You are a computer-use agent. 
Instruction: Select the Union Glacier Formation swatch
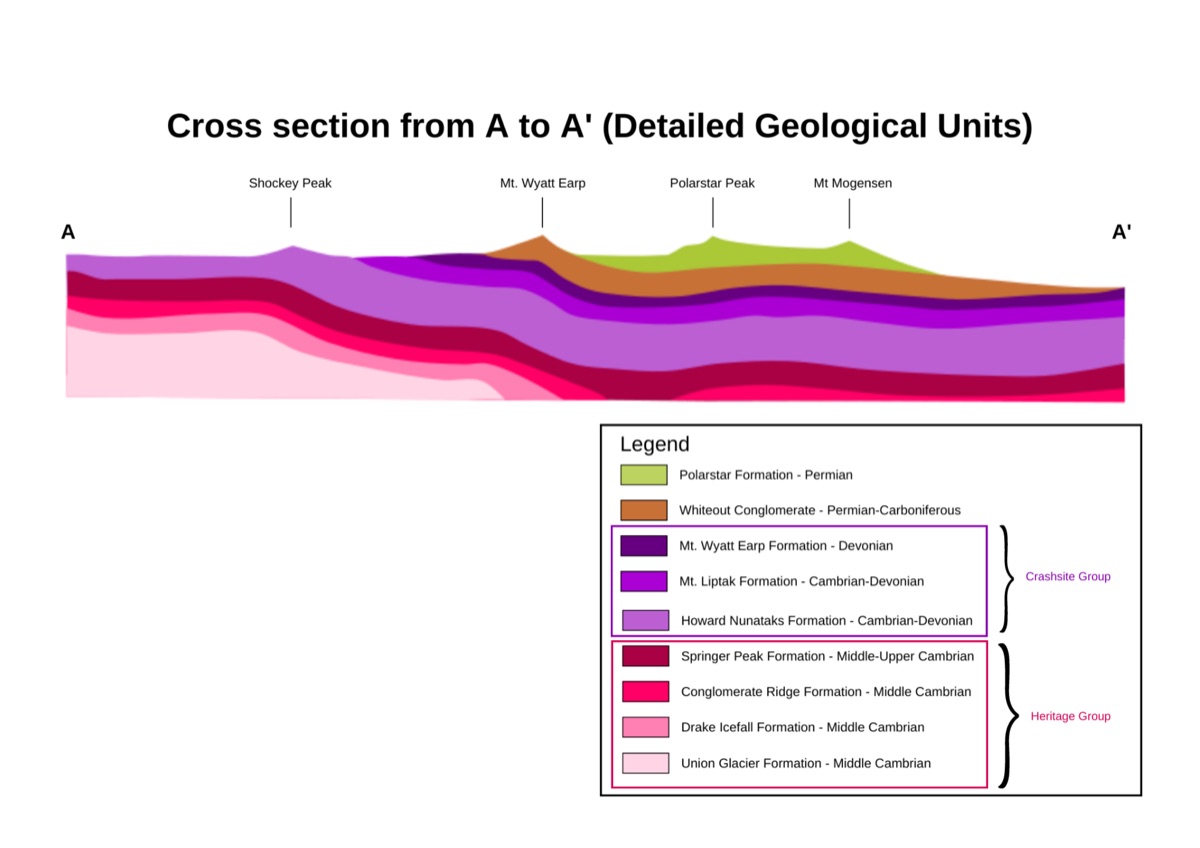tap(646, 763)
